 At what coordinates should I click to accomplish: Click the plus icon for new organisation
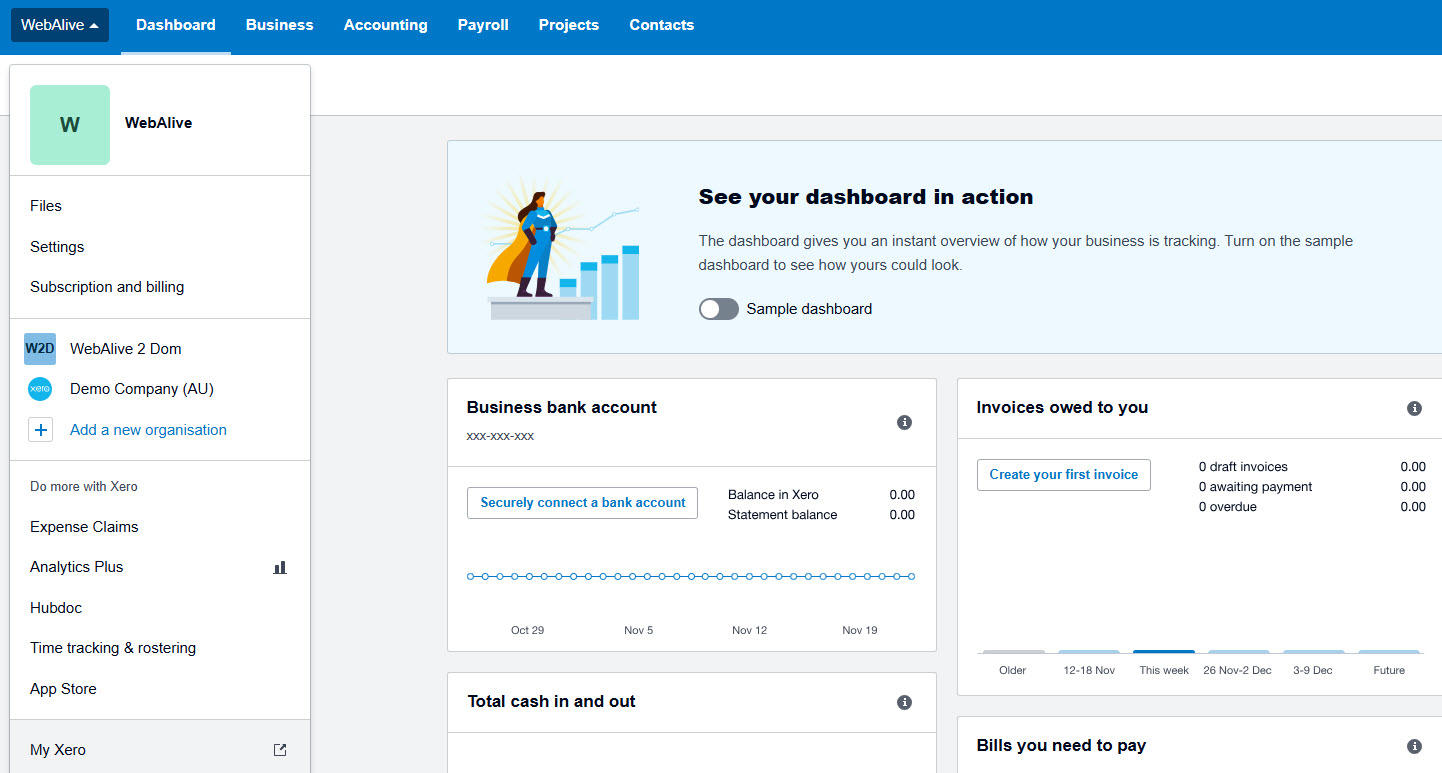pyautogui.click(x=40, y=430)
